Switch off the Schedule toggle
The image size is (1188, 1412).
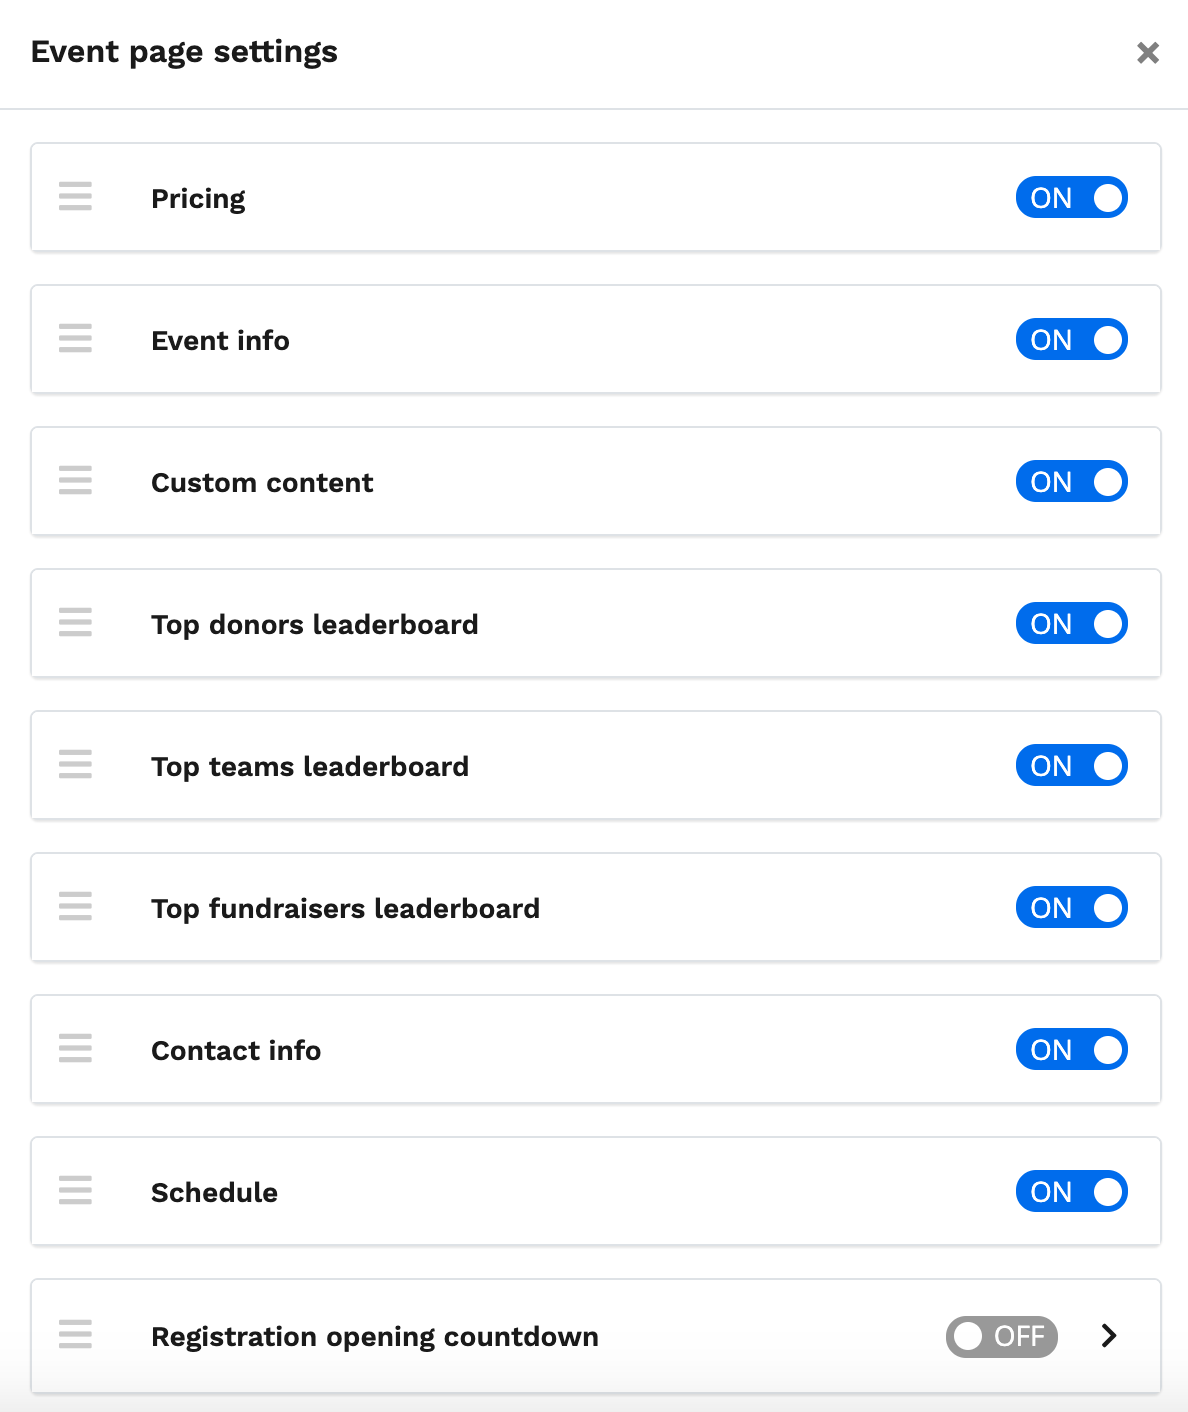tap(1071, 1192)
